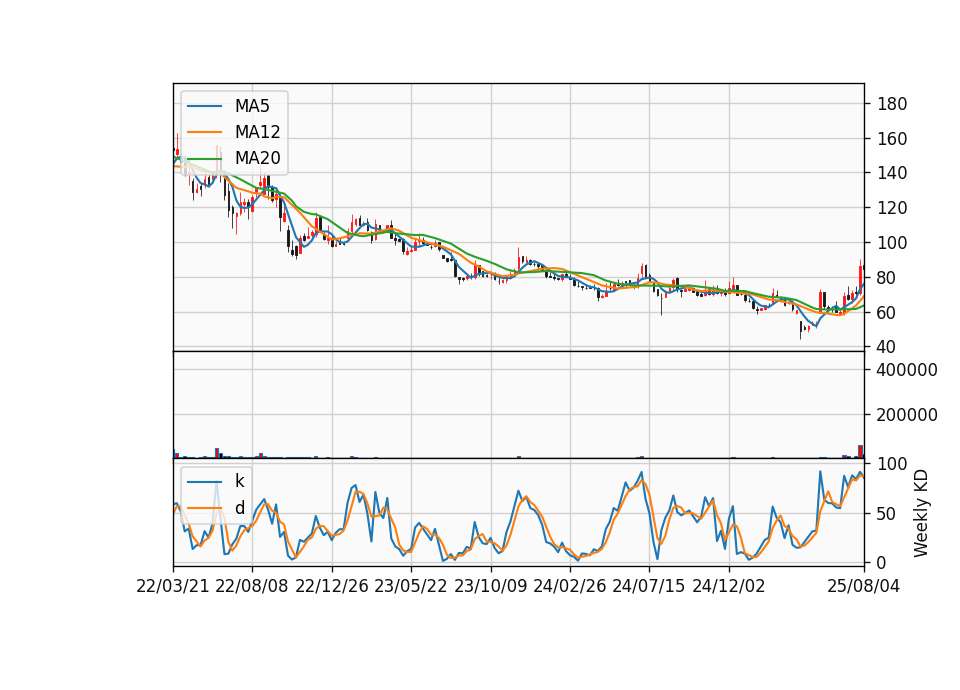
Task: Click the latest red candlestick near 80
Action: pos(861,277)
